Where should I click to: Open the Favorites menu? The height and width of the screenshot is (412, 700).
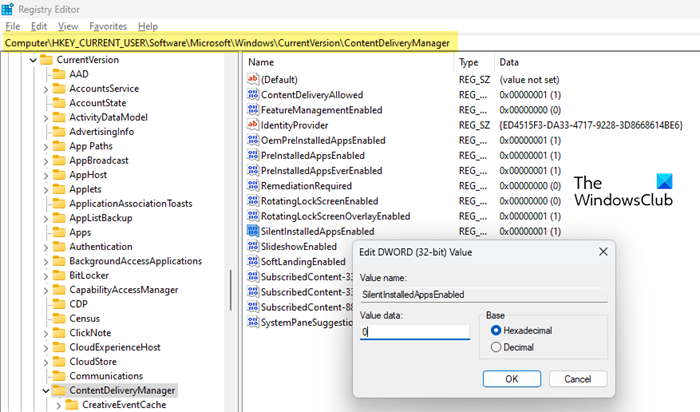click(x=108, y=26)
